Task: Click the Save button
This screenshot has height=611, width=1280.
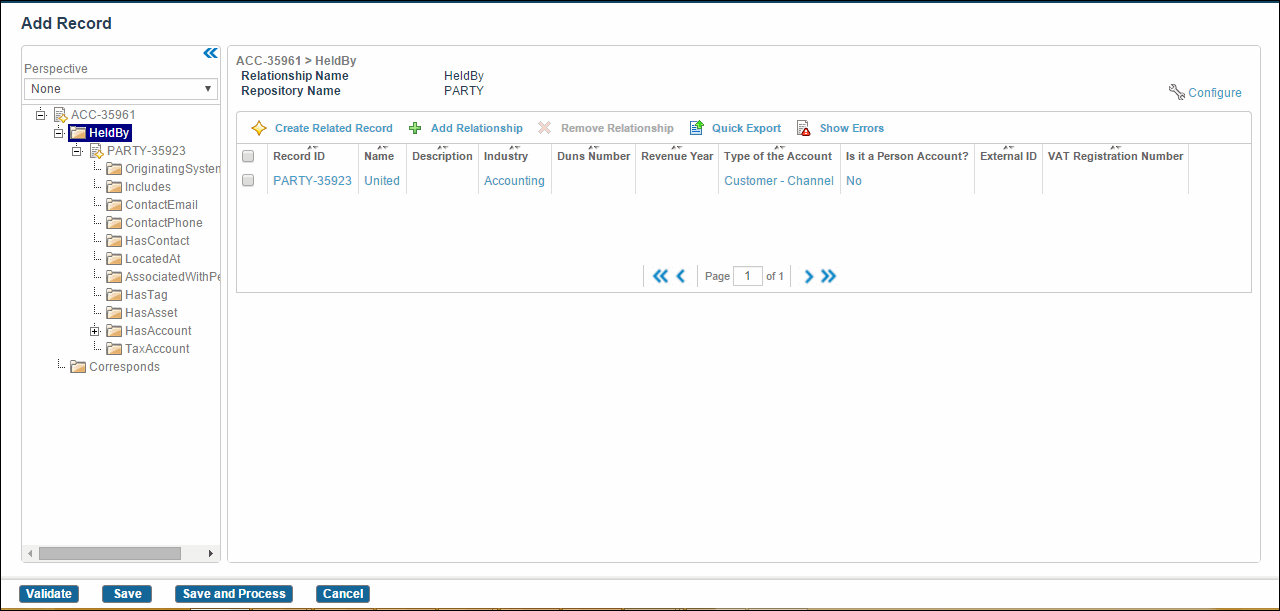Action: click(127, 594)
